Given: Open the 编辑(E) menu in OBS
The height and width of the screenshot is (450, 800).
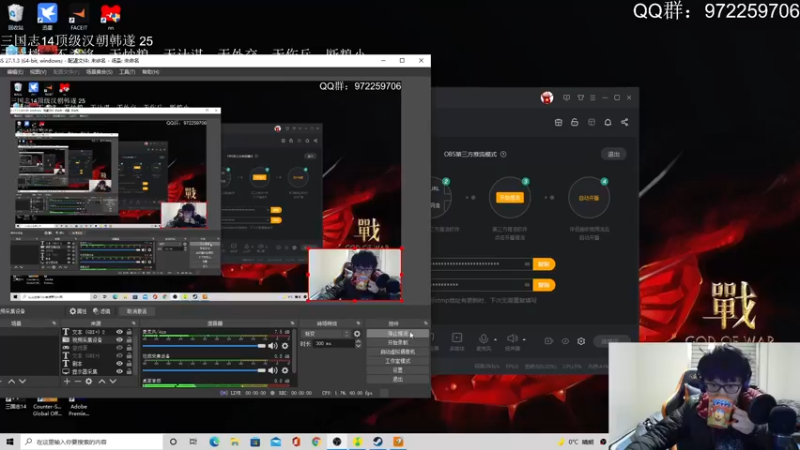Looking at the screenshot, I should click(x=15, y=72).
